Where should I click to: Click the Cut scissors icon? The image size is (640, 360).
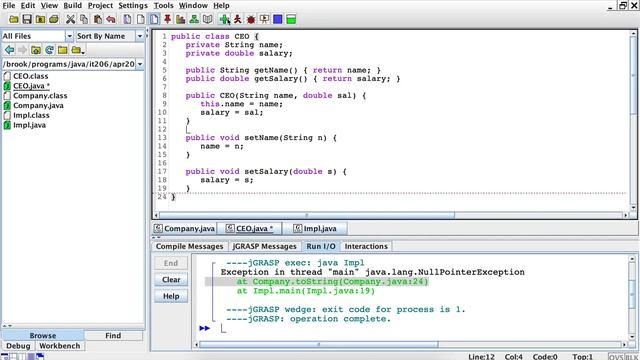point(71,19)
